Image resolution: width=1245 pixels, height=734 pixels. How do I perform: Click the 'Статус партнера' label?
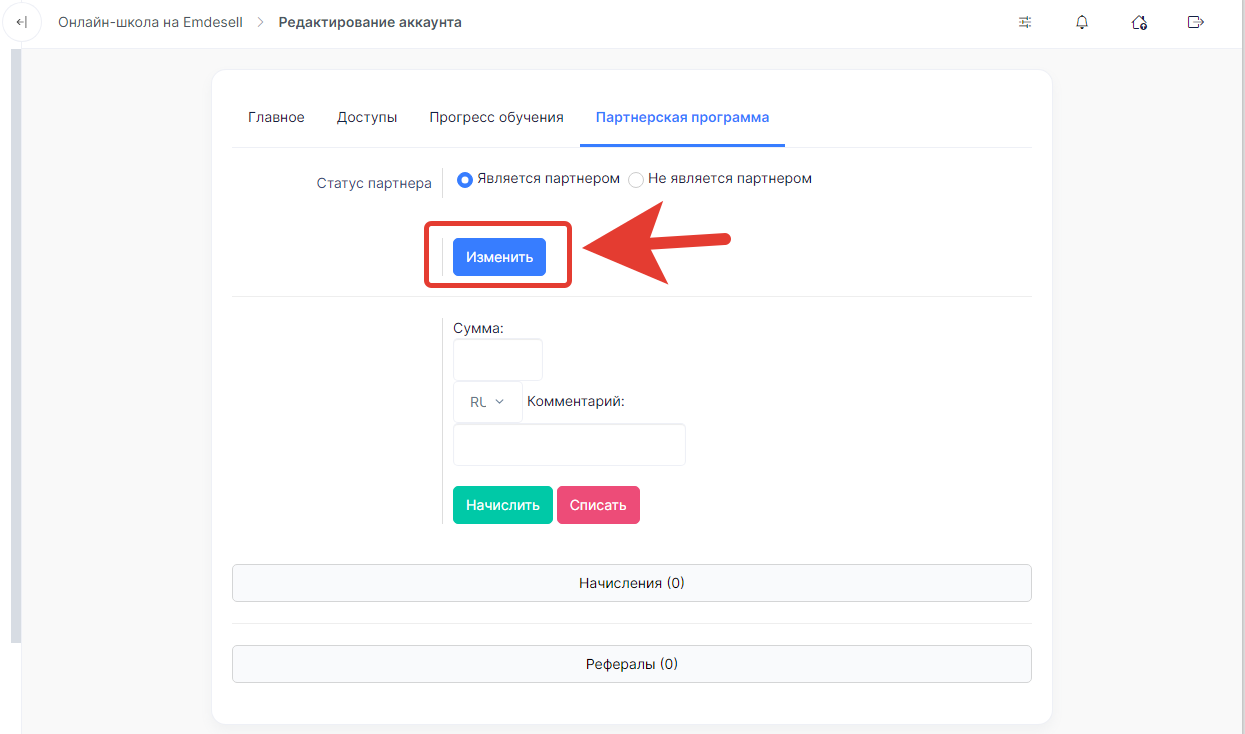click(374, 184)
